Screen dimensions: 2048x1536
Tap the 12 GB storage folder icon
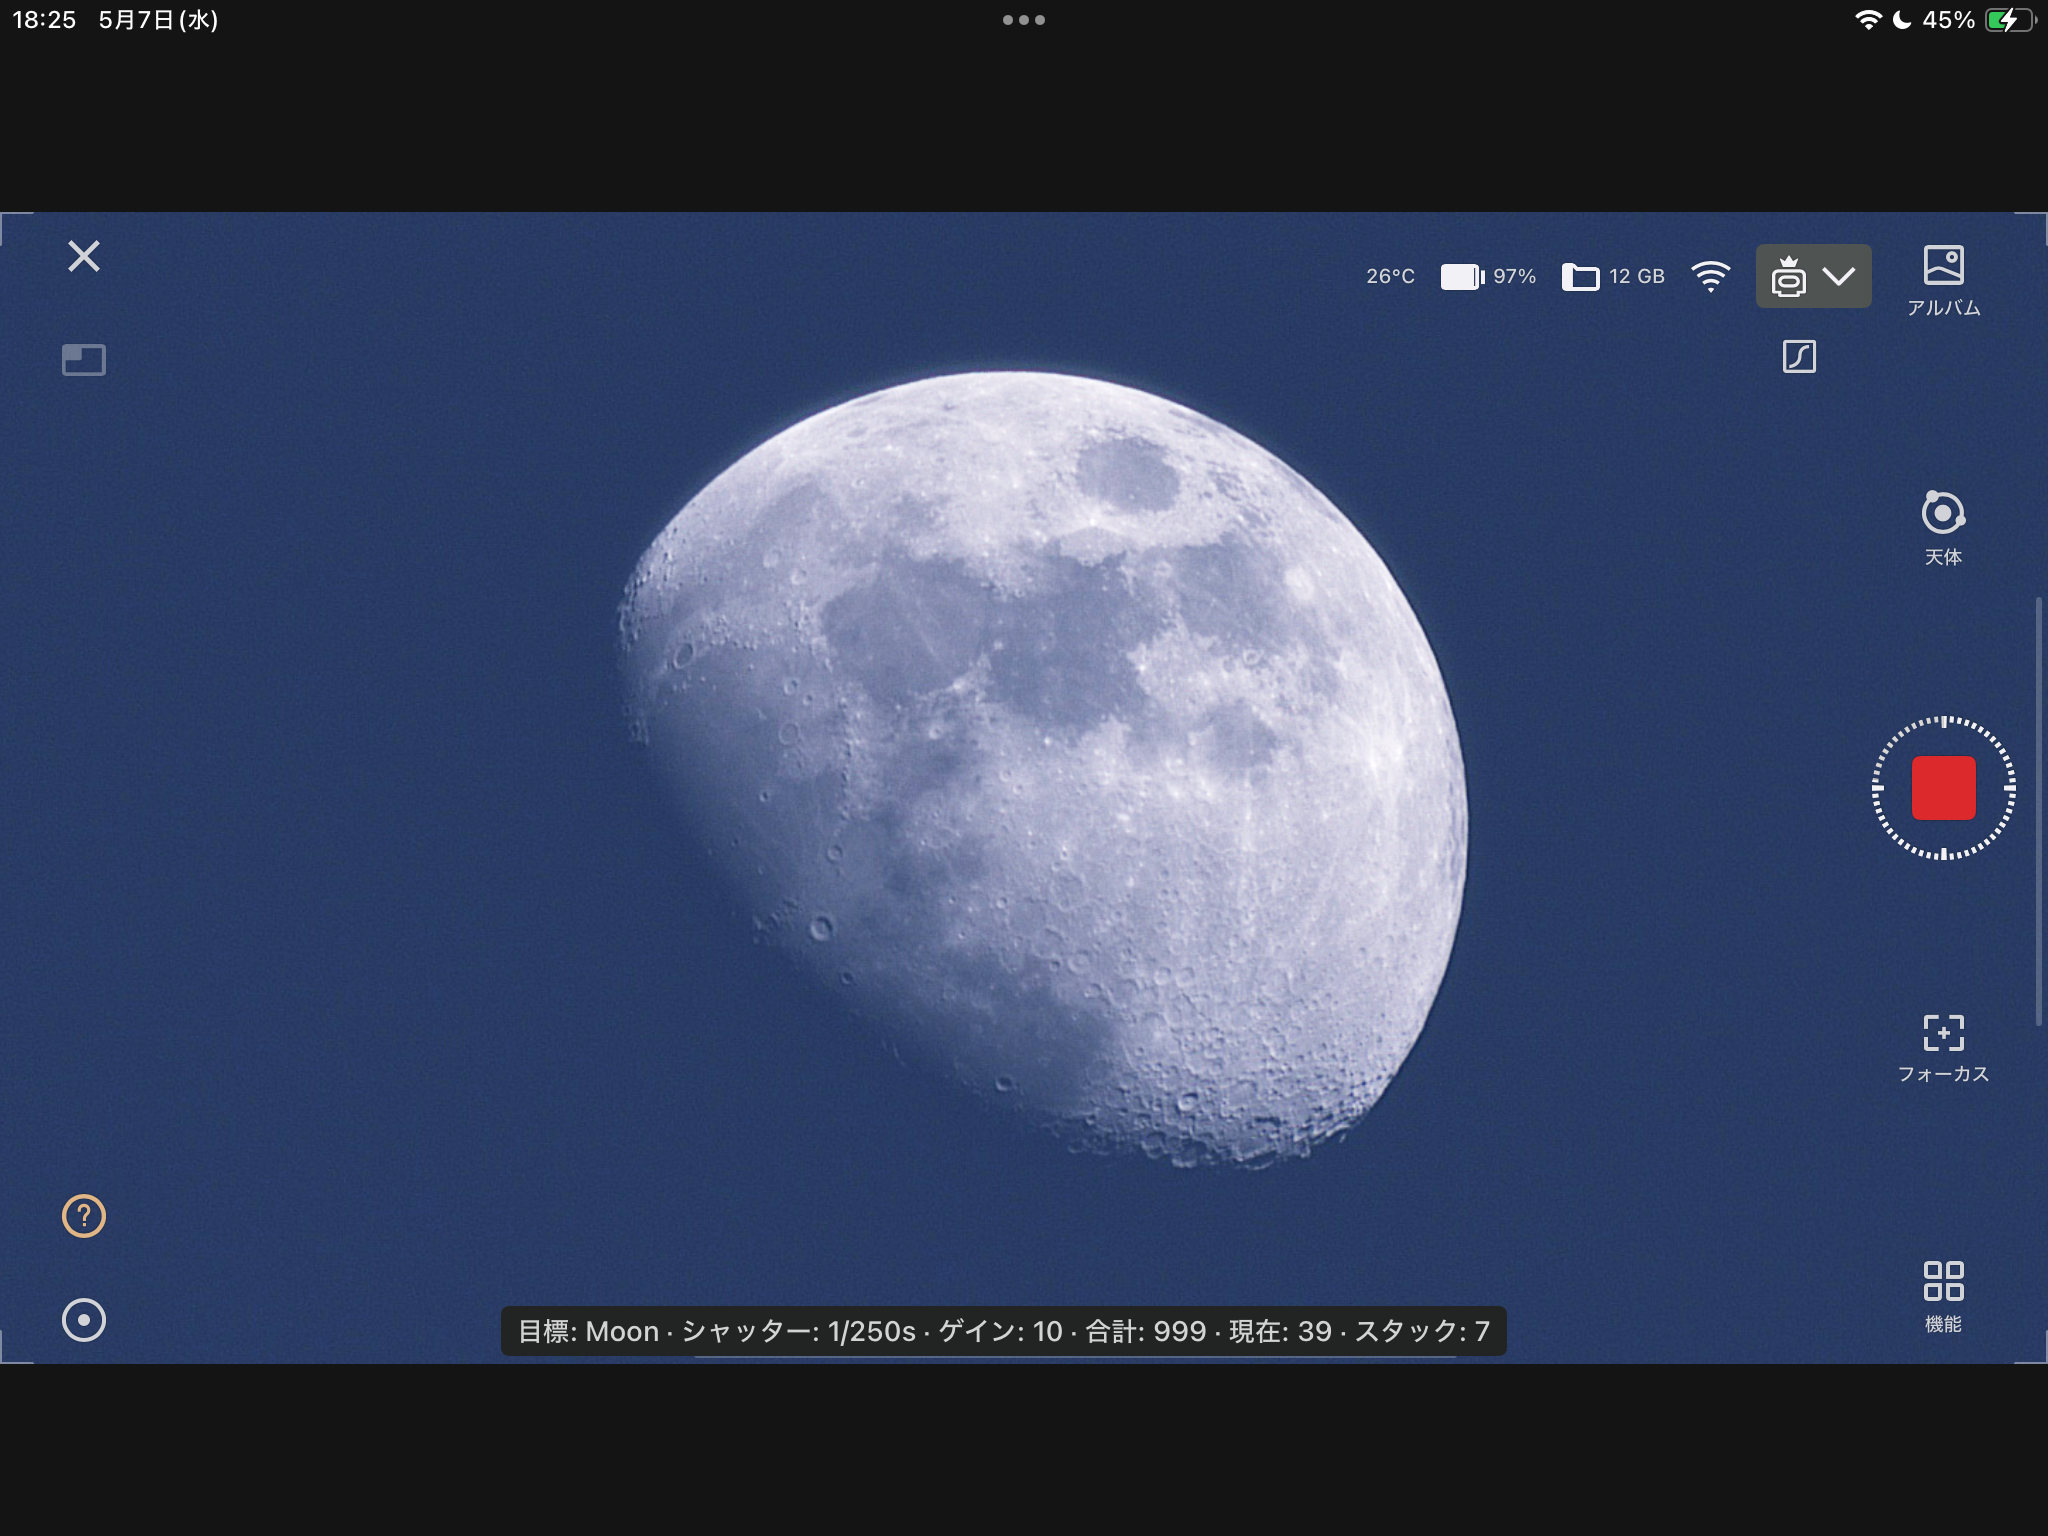[1613, 276]
